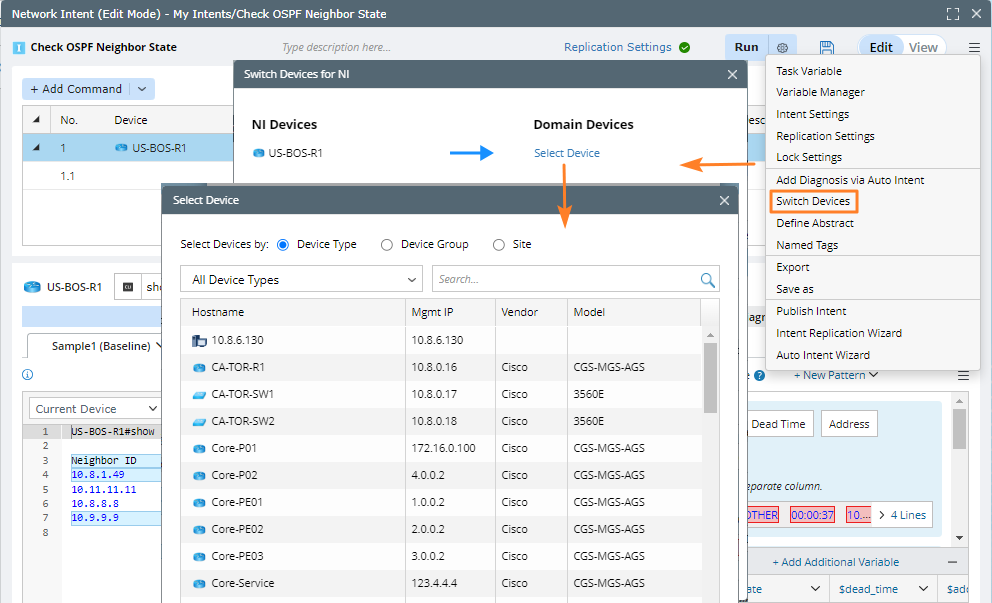This screenshot has width=992, height=603.
Task: Open the Current Device dropdown
Action: coord(96,409)
